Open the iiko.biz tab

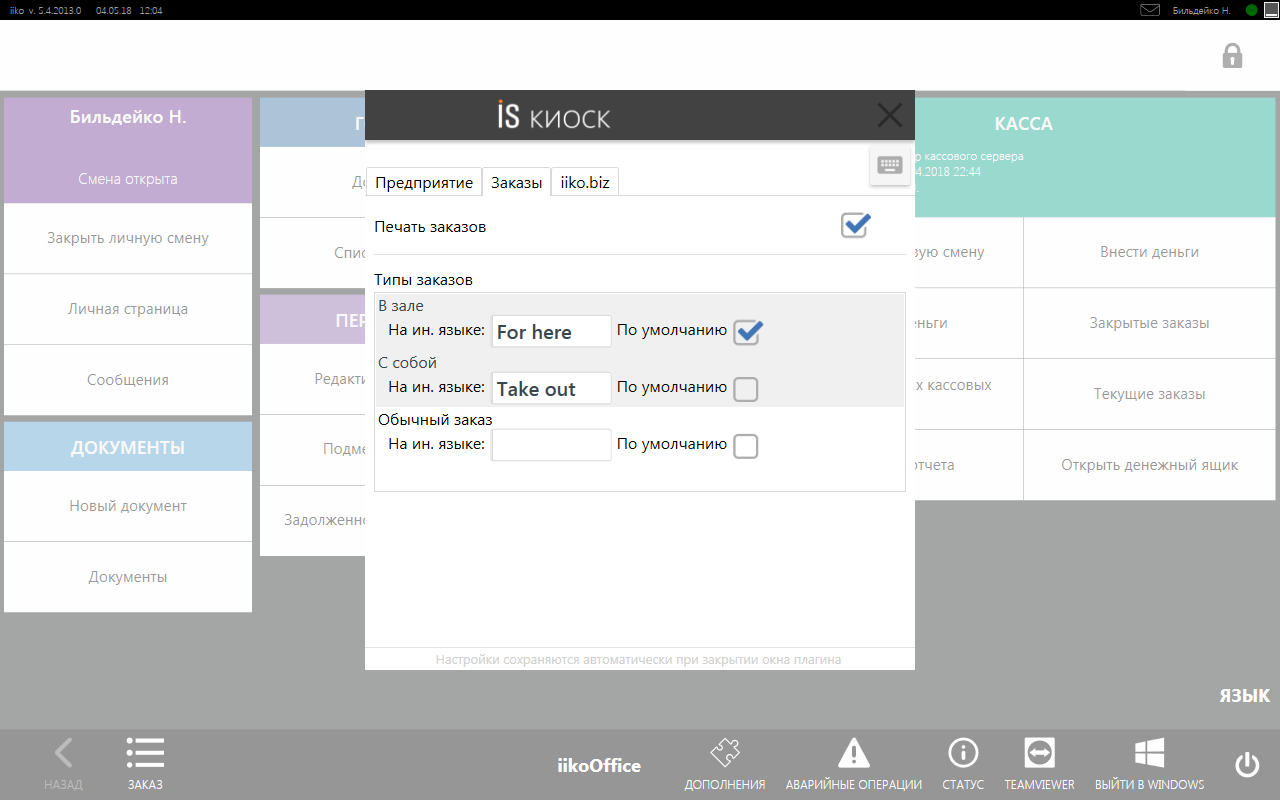tap(585, 182)
